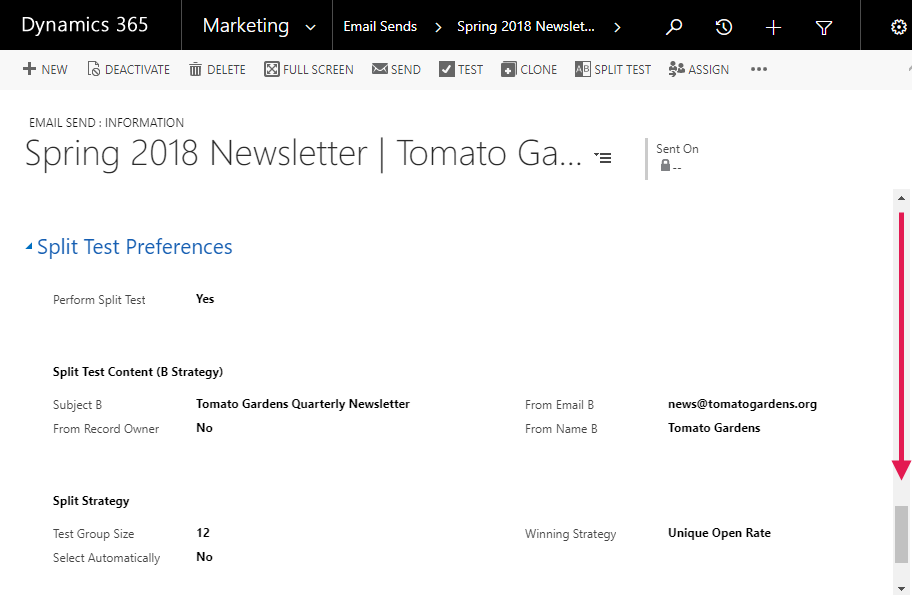Click the vertical scrollbar thumb

901,535
